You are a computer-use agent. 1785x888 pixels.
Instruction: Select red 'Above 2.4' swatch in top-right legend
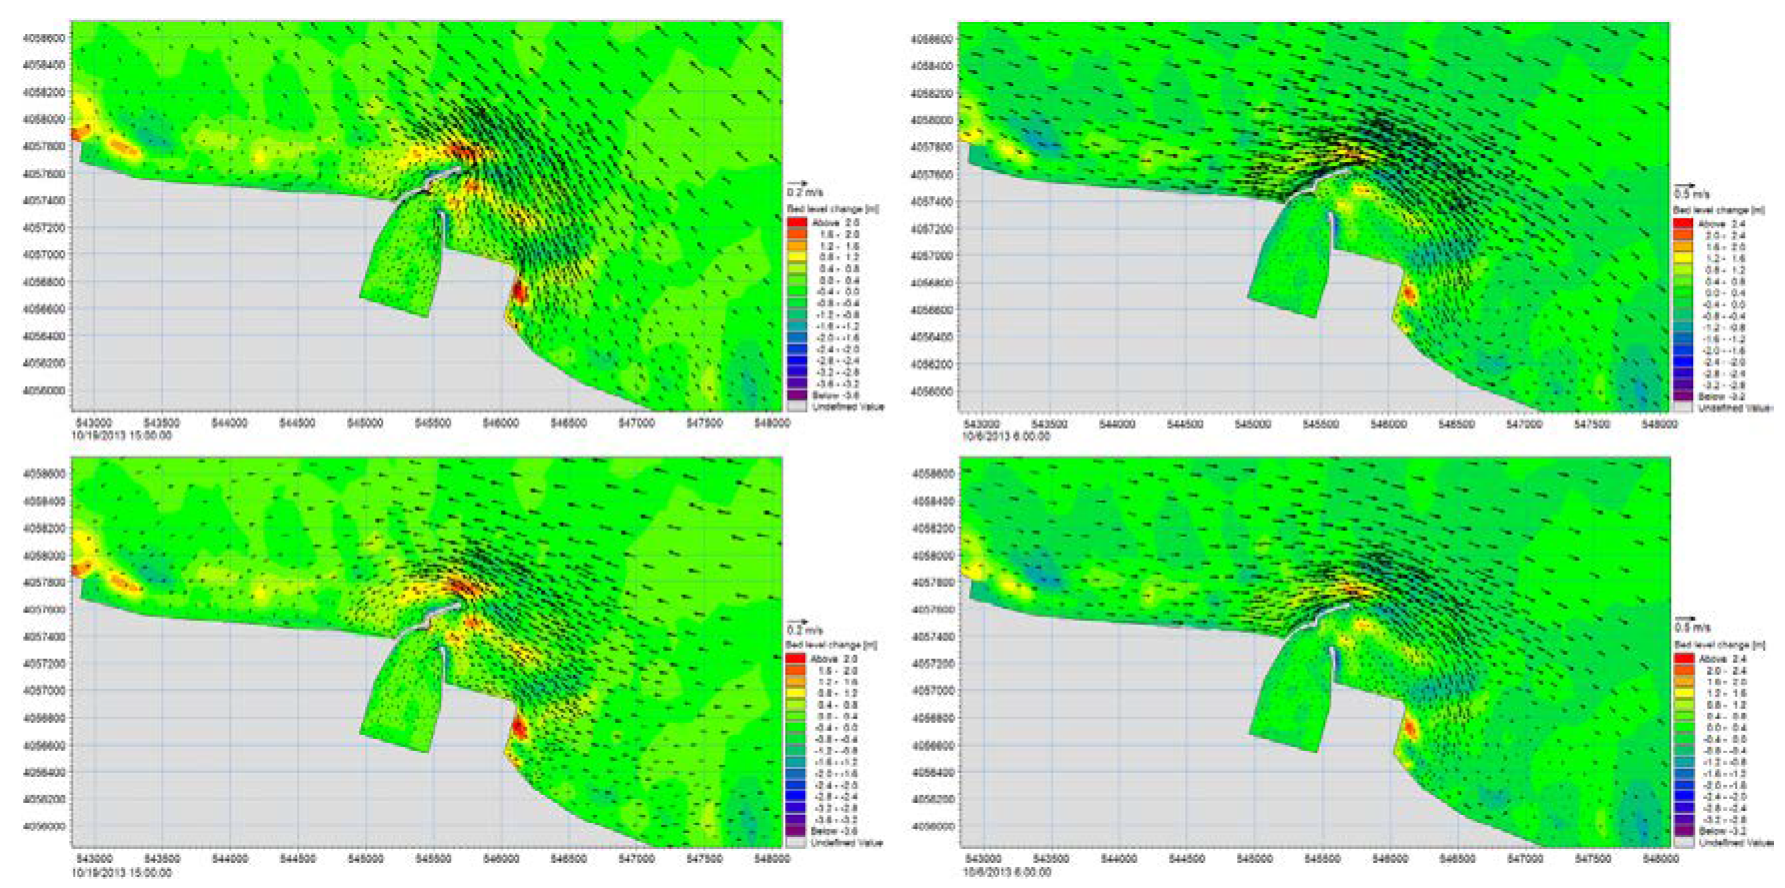(x=1684, y=224)
